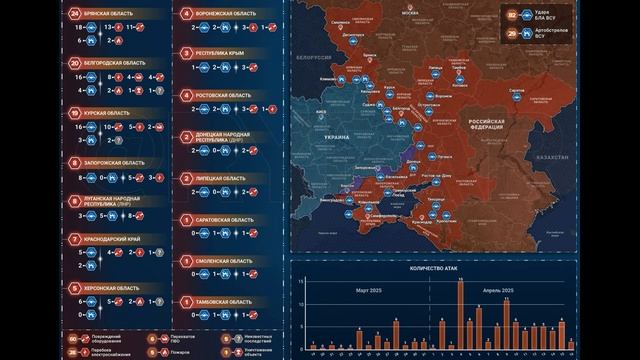
Task: Click the Белгородская область header
Action: [x=114, y=63]
